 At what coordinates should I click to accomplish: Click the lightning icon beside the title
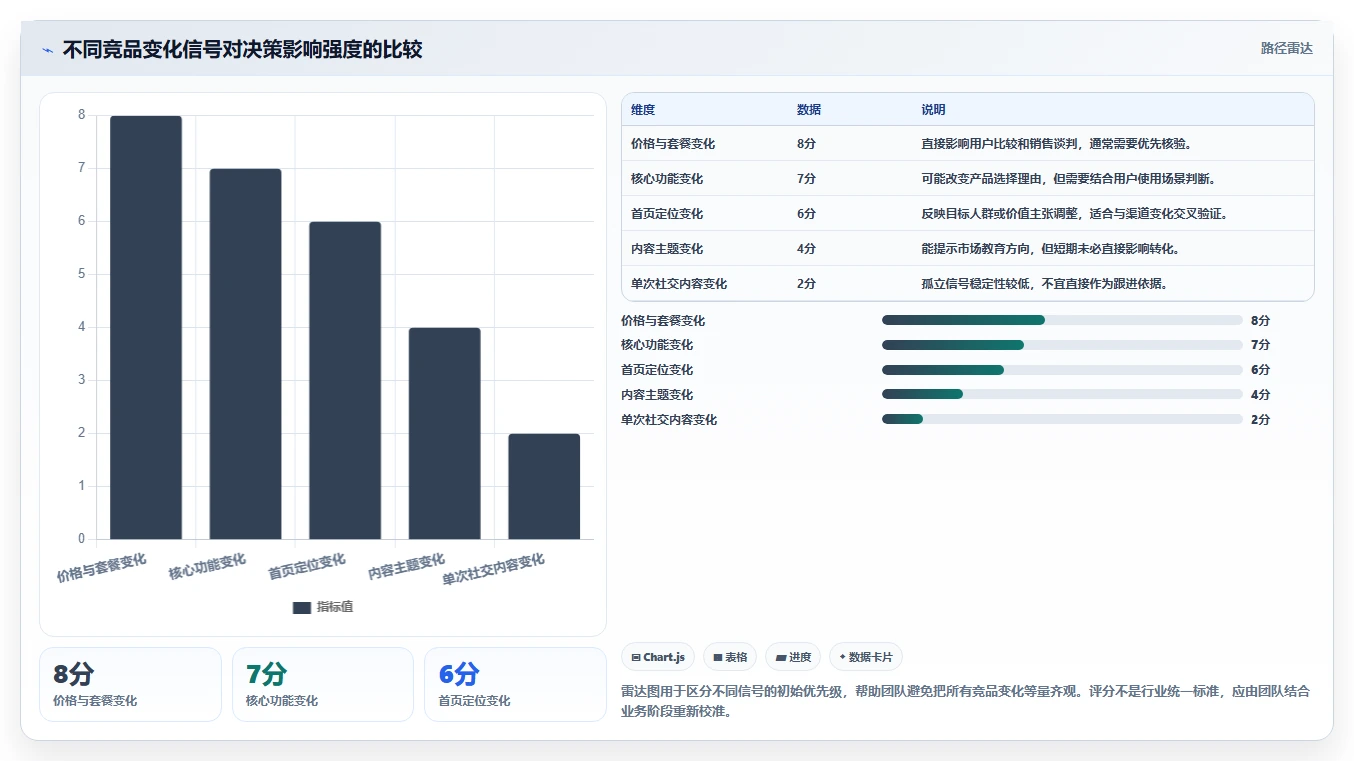[47, 50]
